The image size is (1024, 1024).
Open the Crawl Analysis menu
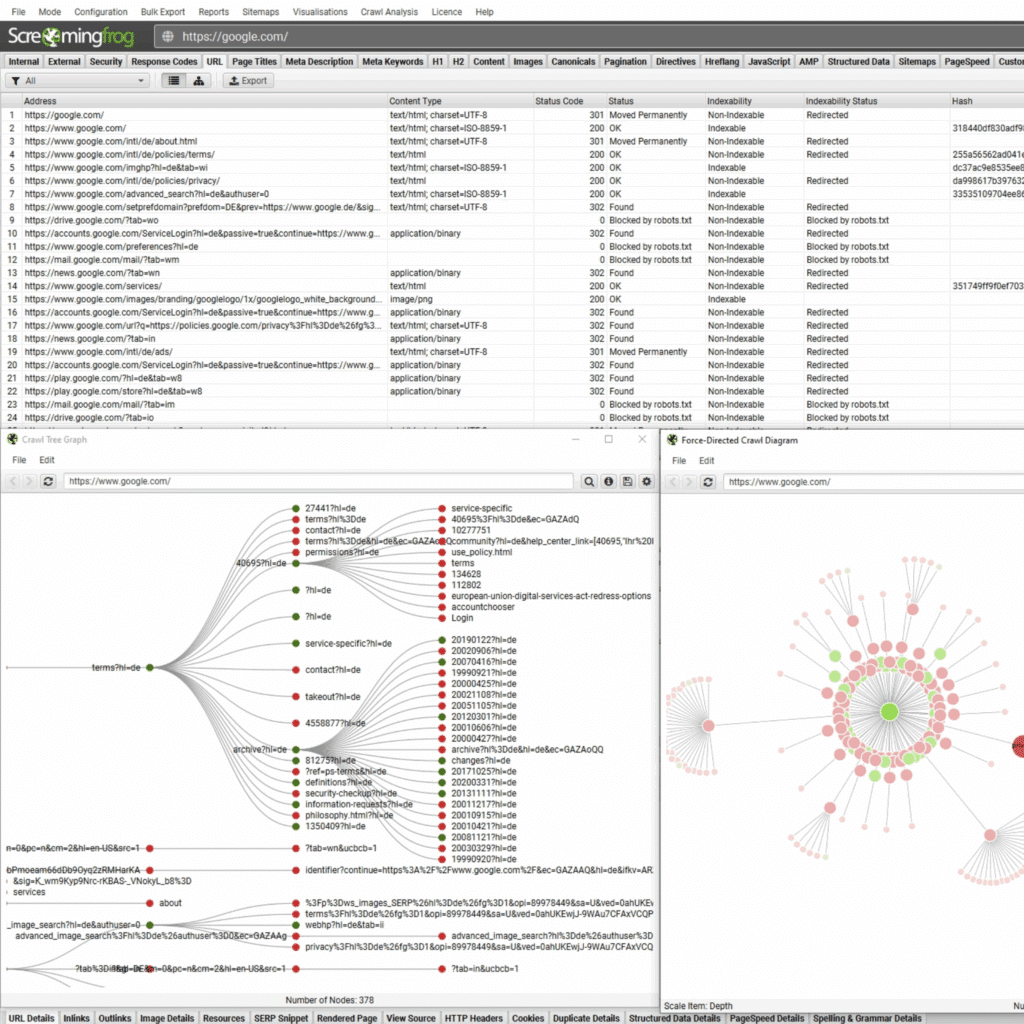click(389, 12)
